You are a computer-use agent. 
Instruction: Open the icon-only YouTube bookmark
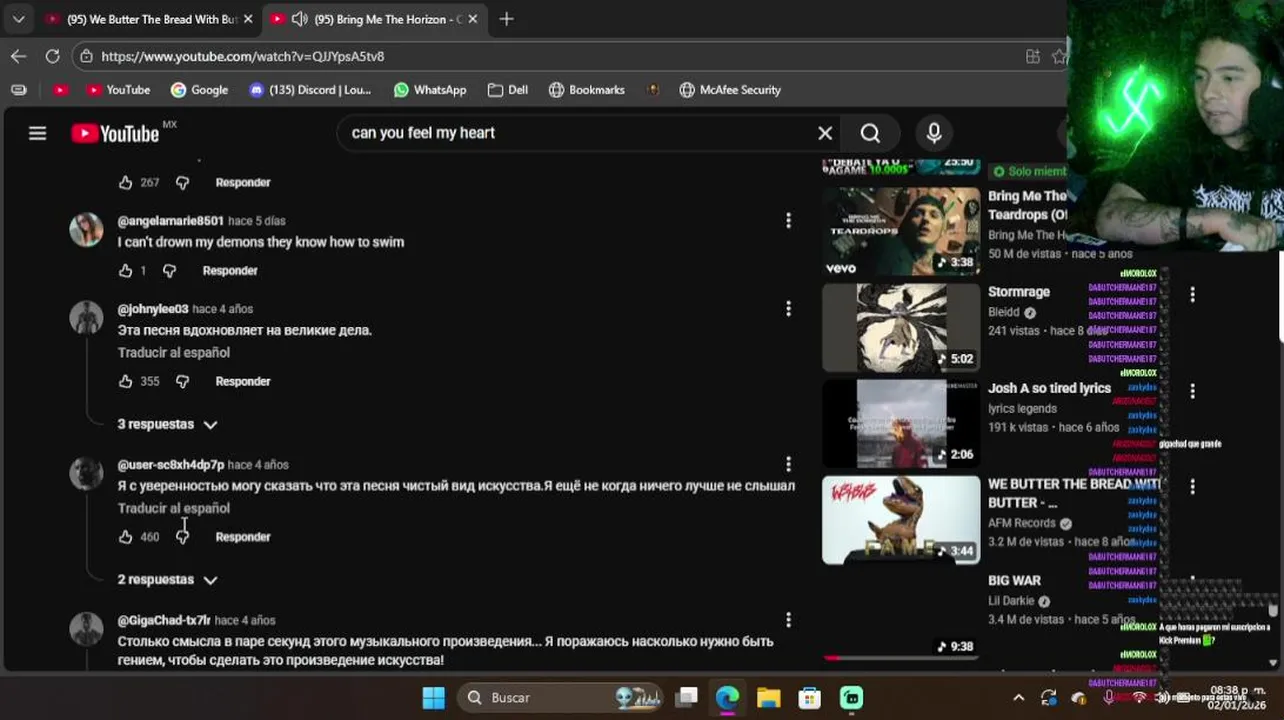(x=60, y=90)
